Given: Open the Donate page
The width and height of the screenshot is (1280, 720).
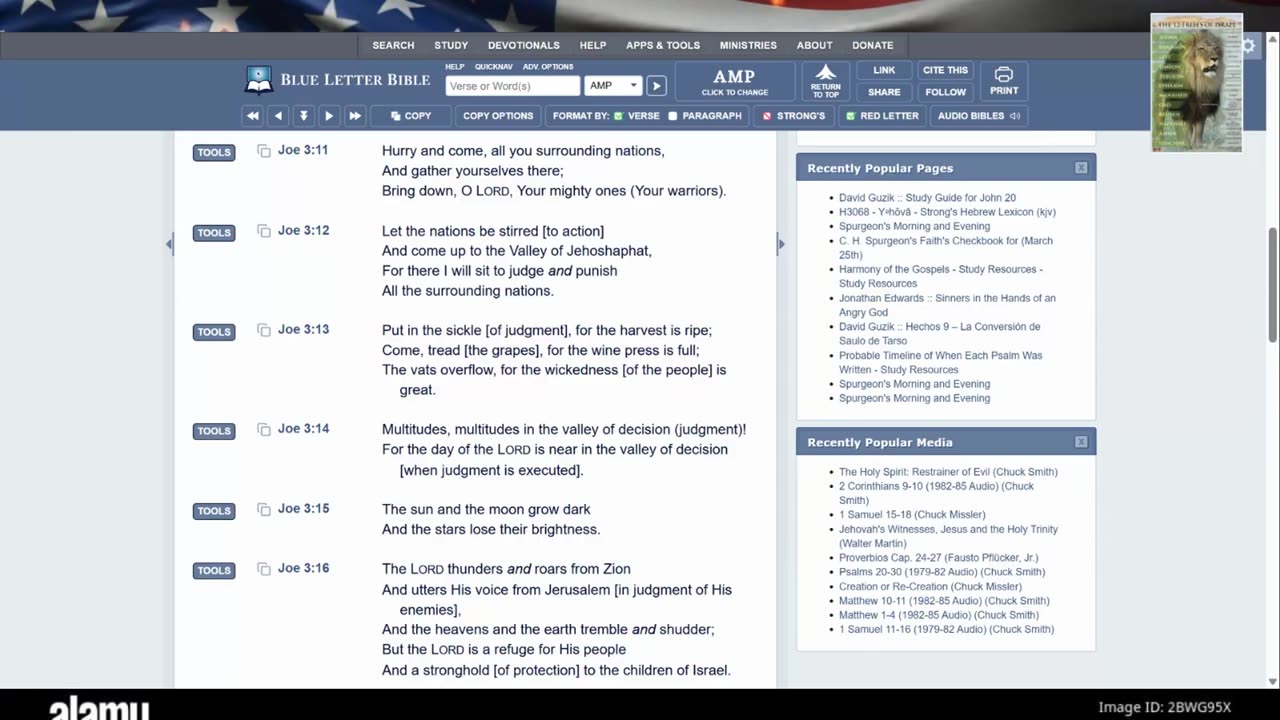Looking at the screenshot, I should (873, 45).
